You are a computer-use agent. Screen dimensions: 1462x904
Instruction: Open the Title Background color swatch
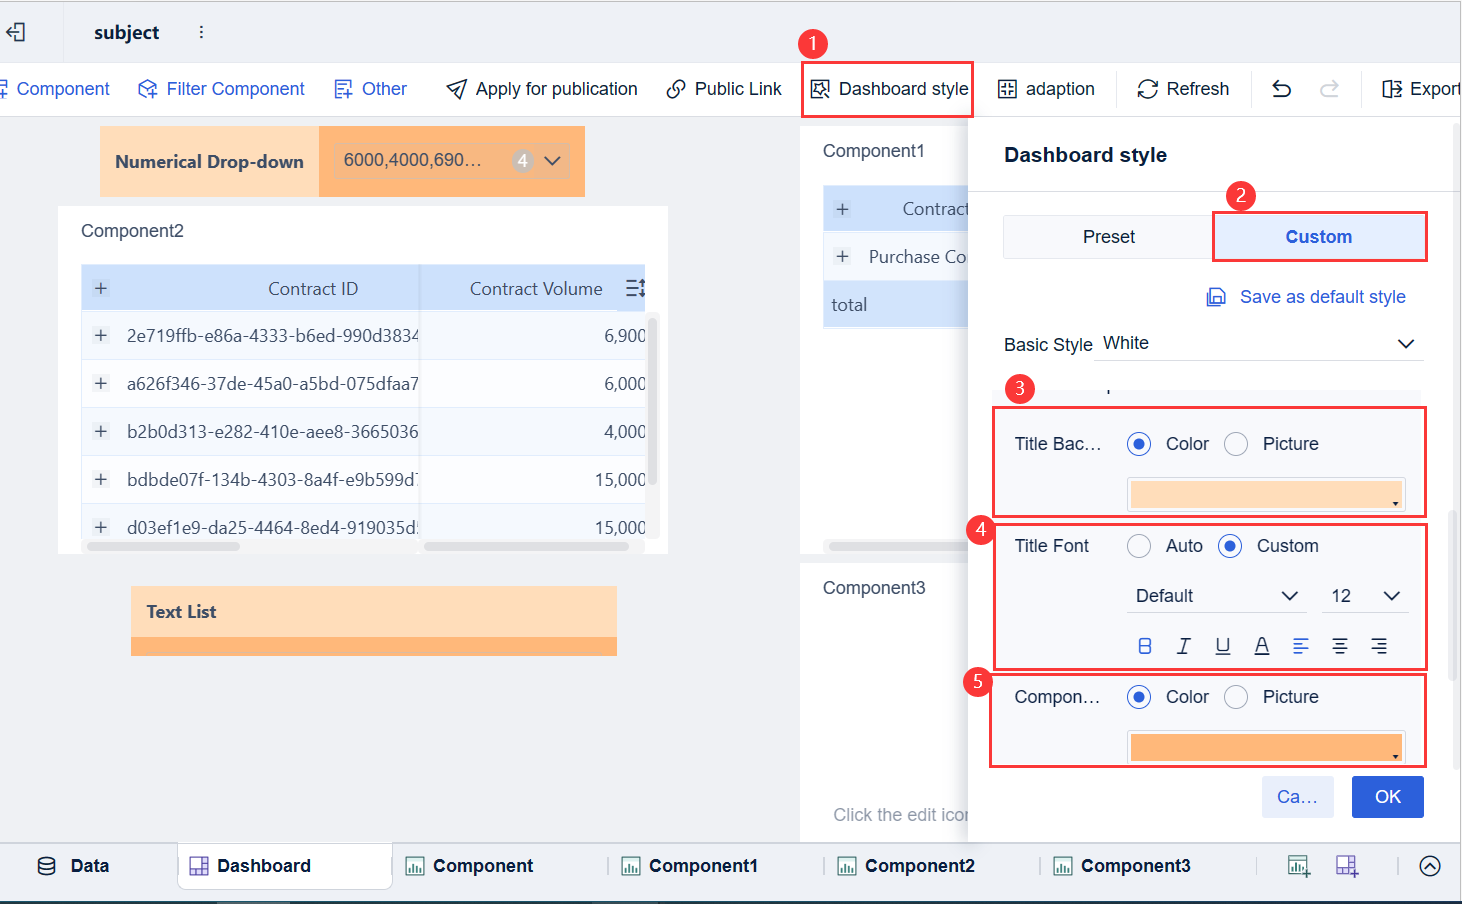click(x=1266, y=495)
